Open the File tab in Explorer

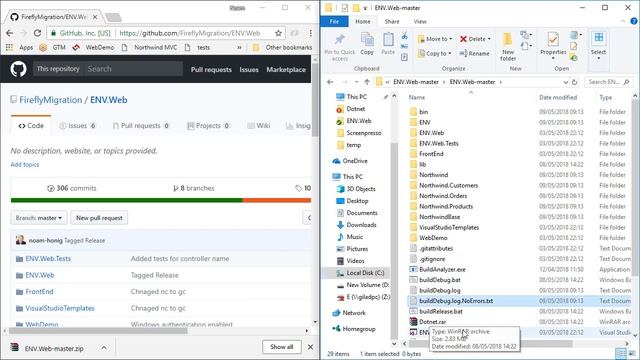(x=334, y=21)
